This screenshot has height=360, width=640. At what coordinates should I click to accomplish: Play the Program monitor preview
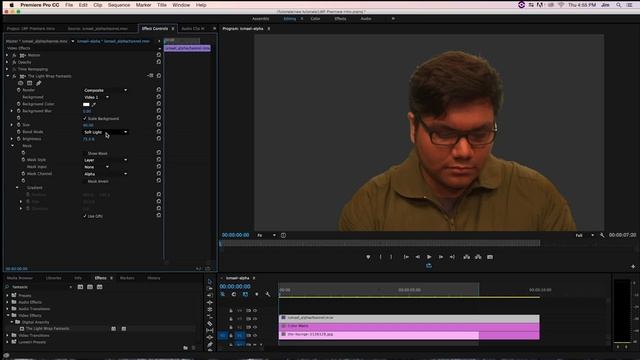[429, 257]
